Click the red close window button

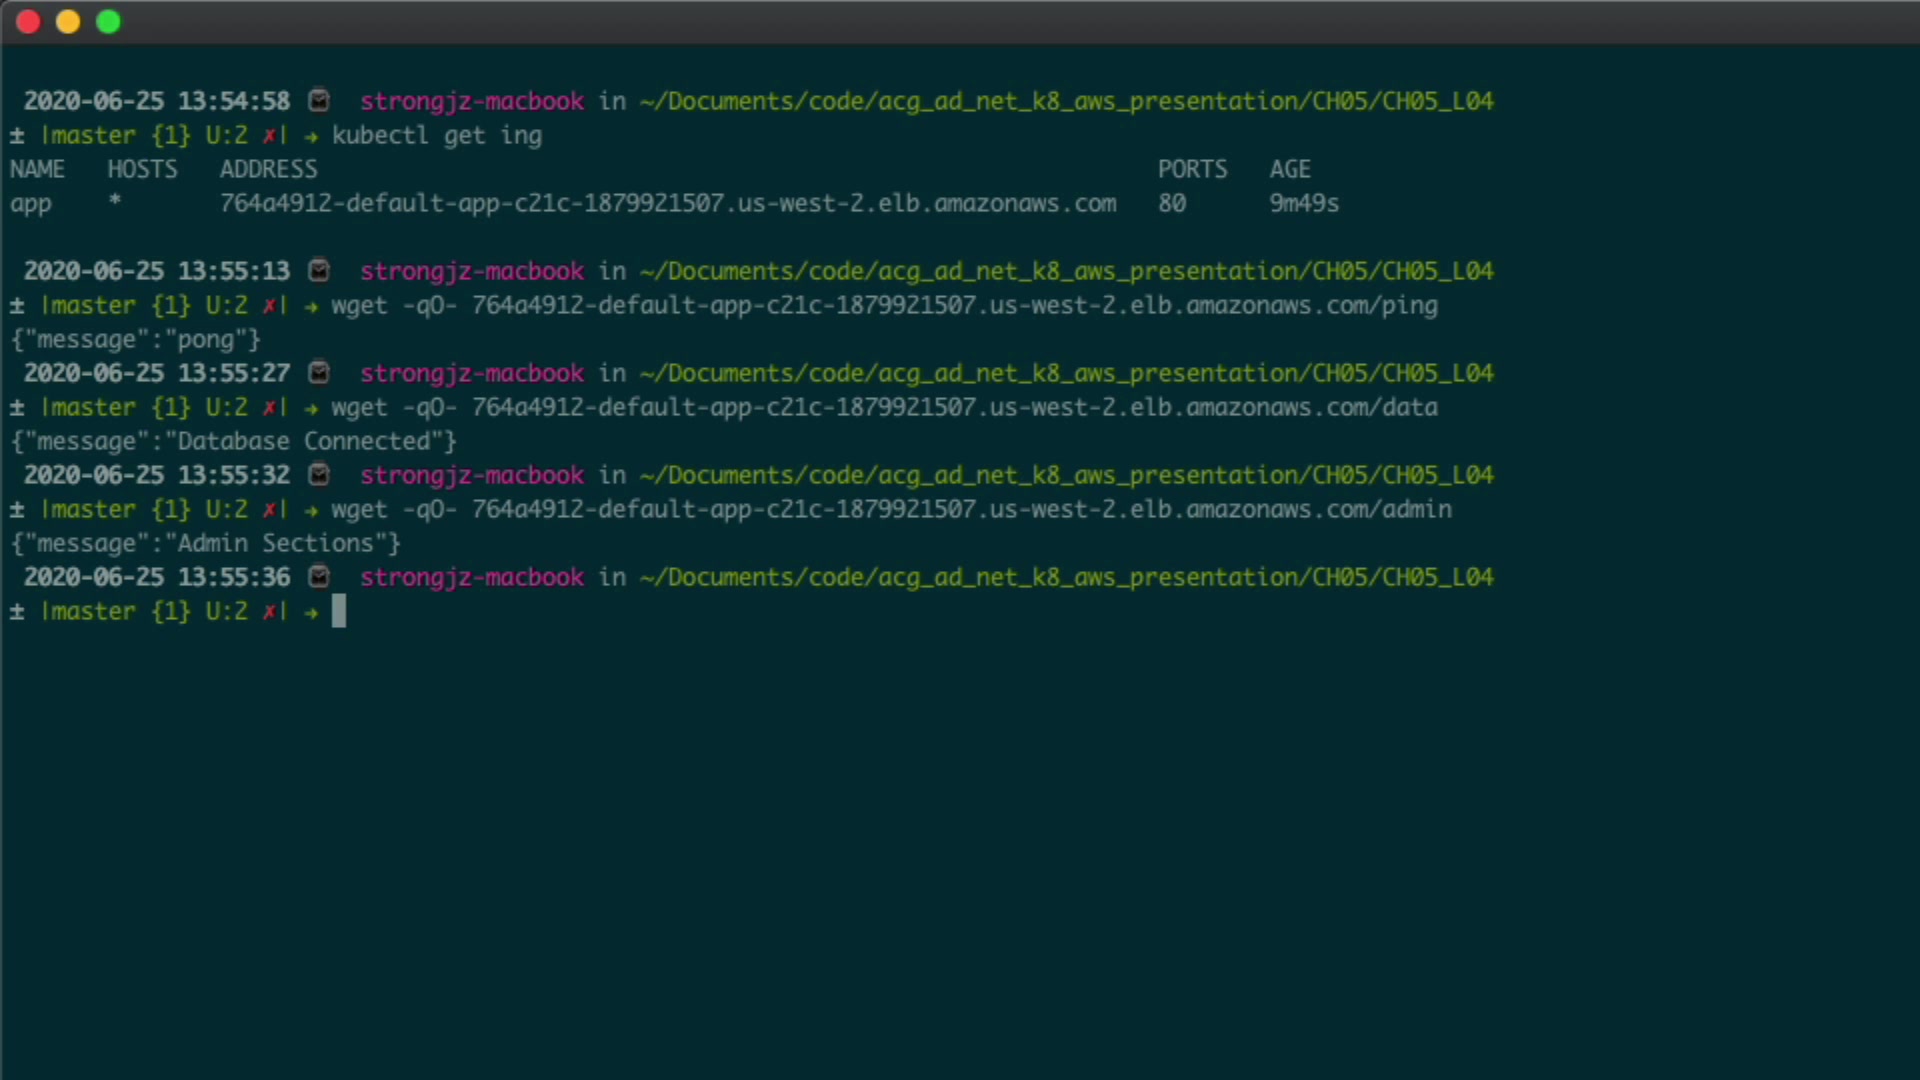click(x=28, y=22)
